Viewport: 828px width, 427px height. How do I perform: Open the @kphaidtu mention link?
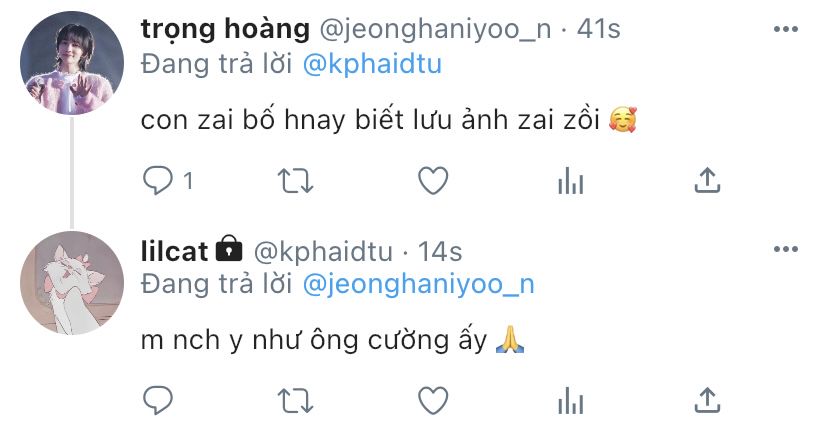[x=372, y=64]
